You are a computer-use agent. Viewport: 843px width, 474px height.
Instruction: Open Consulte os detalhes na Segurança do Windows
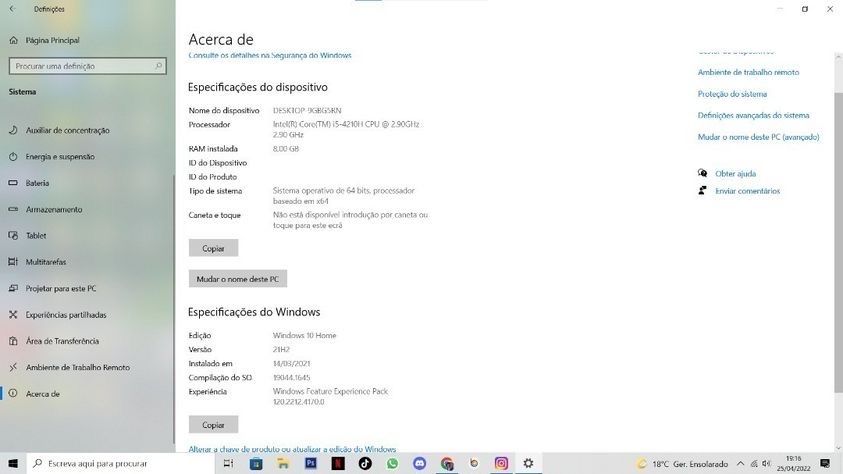pos(269,55)
